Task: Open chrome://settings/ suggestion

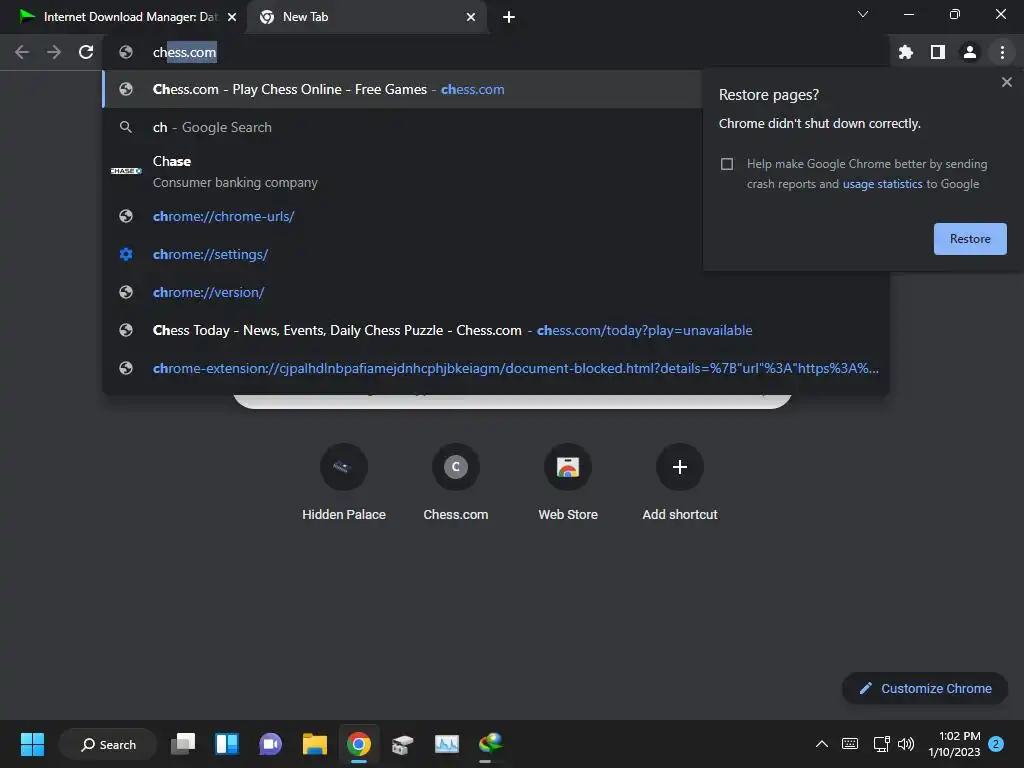Action: pyautogui.click(x=402, y=254)
